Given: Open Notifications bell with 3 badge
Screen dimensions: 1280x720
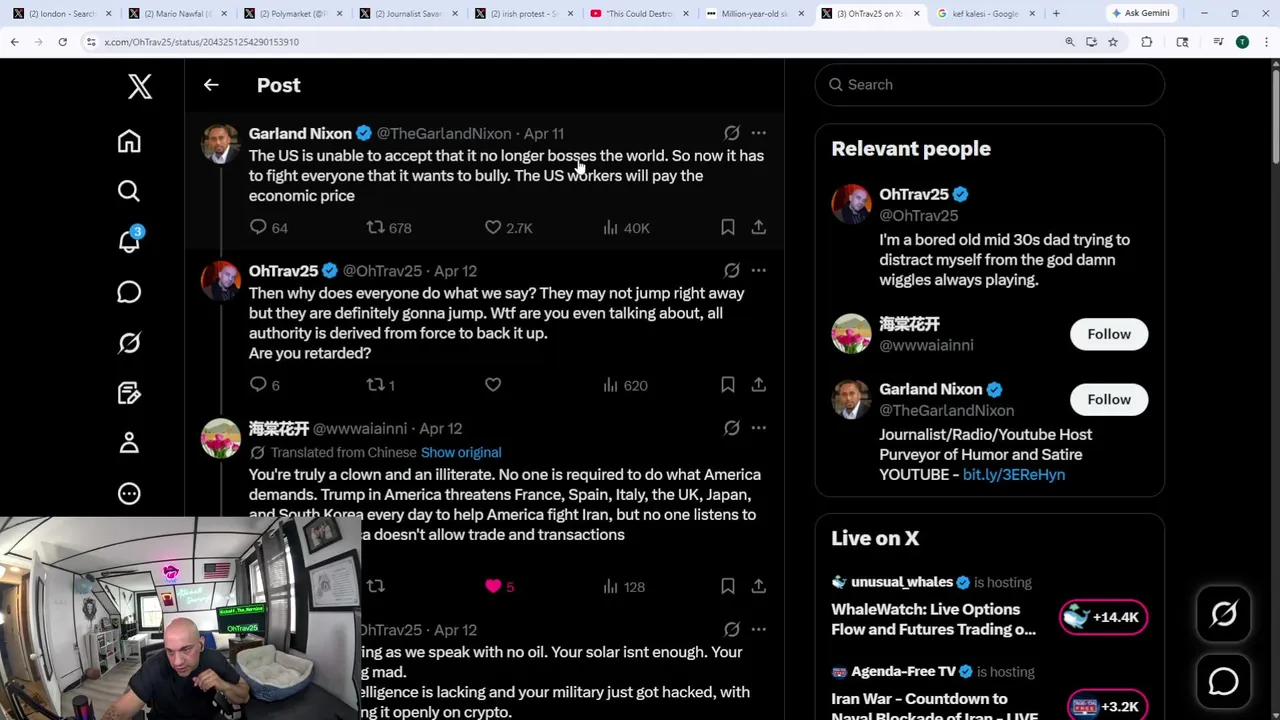Looking at the screenshot, I should pos(129,241).
